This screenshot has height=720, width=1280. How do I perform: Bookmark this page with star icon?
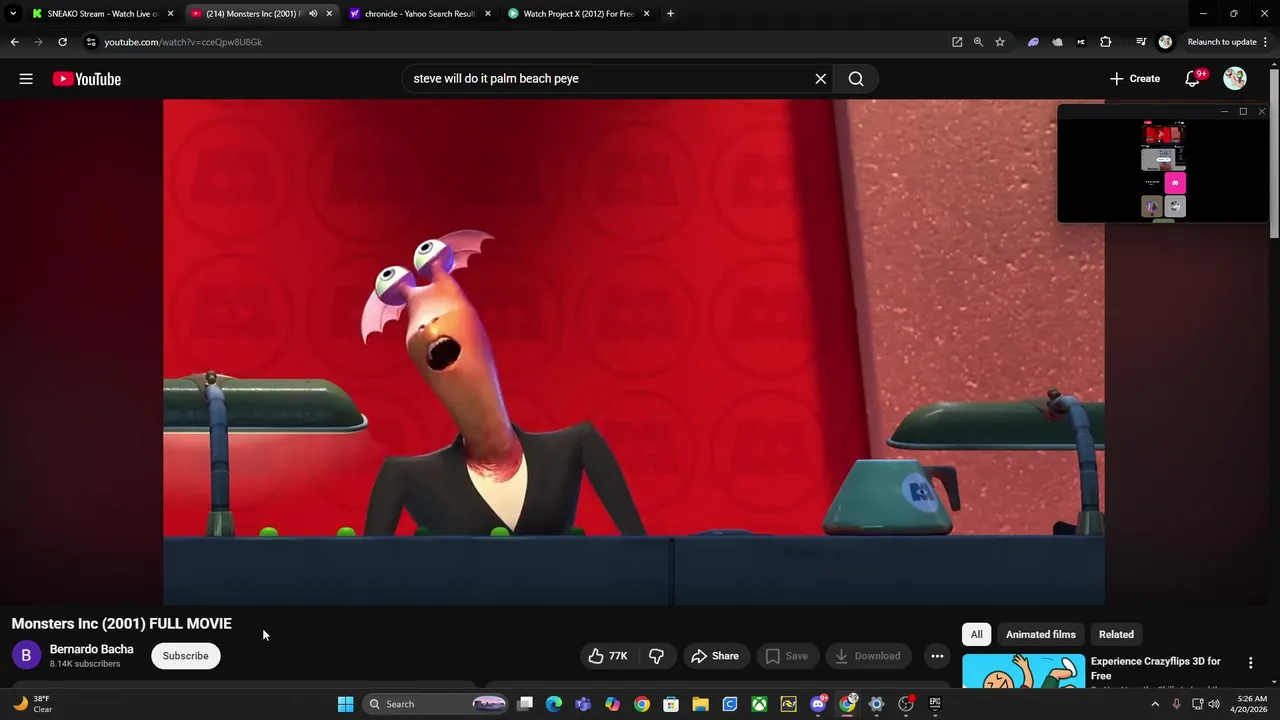tap(999, 42)
